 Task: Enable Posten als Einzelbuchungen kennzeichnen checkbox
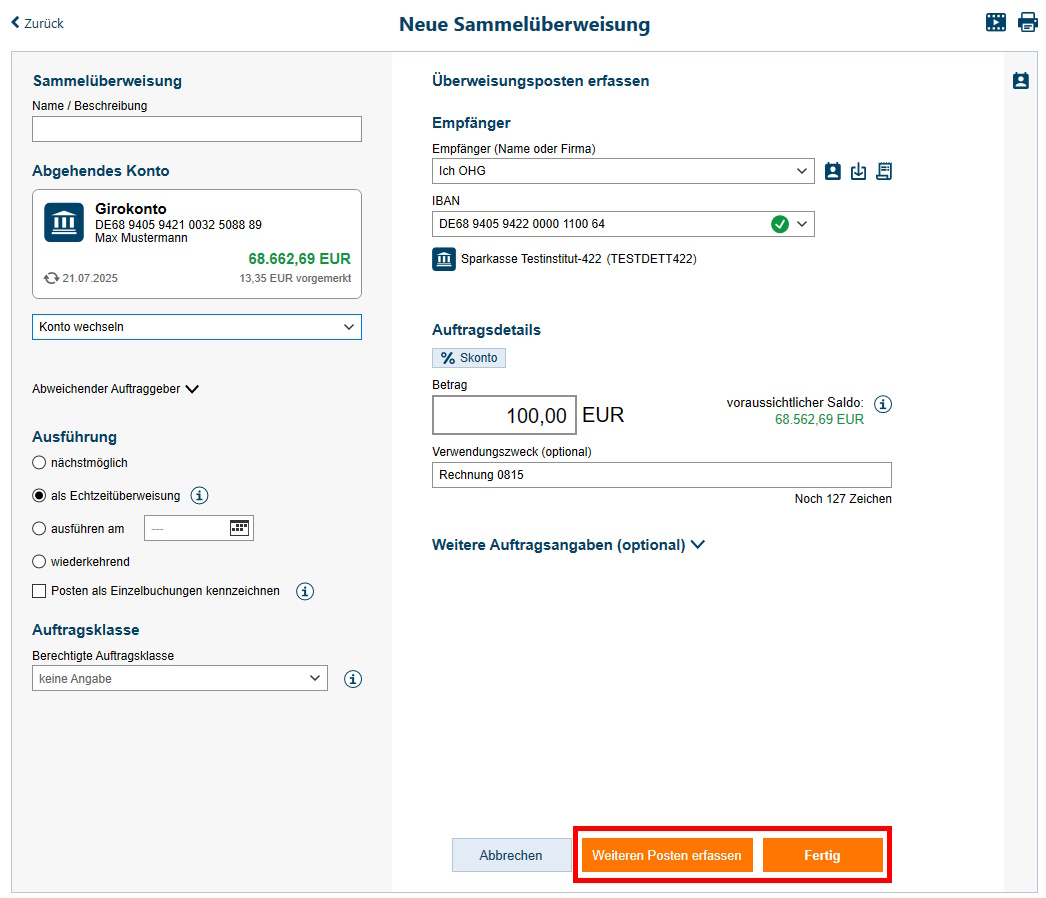click(39, 591)
